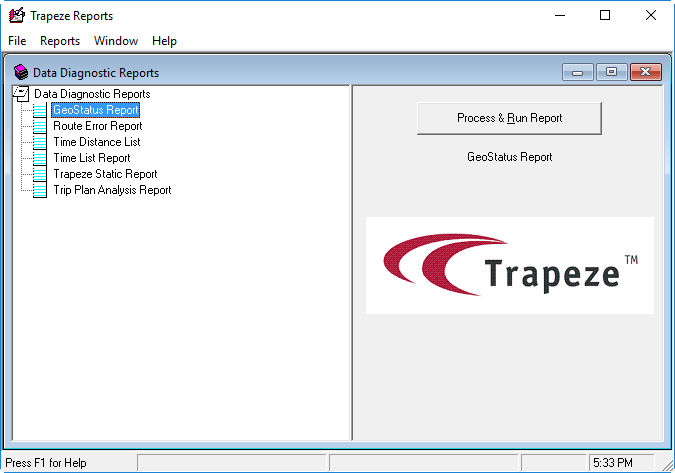The height and width of the screenshot is (473, 675).
Task: Minimize the Data Diagnostic Reports child window
Action: tap(578, 72)
